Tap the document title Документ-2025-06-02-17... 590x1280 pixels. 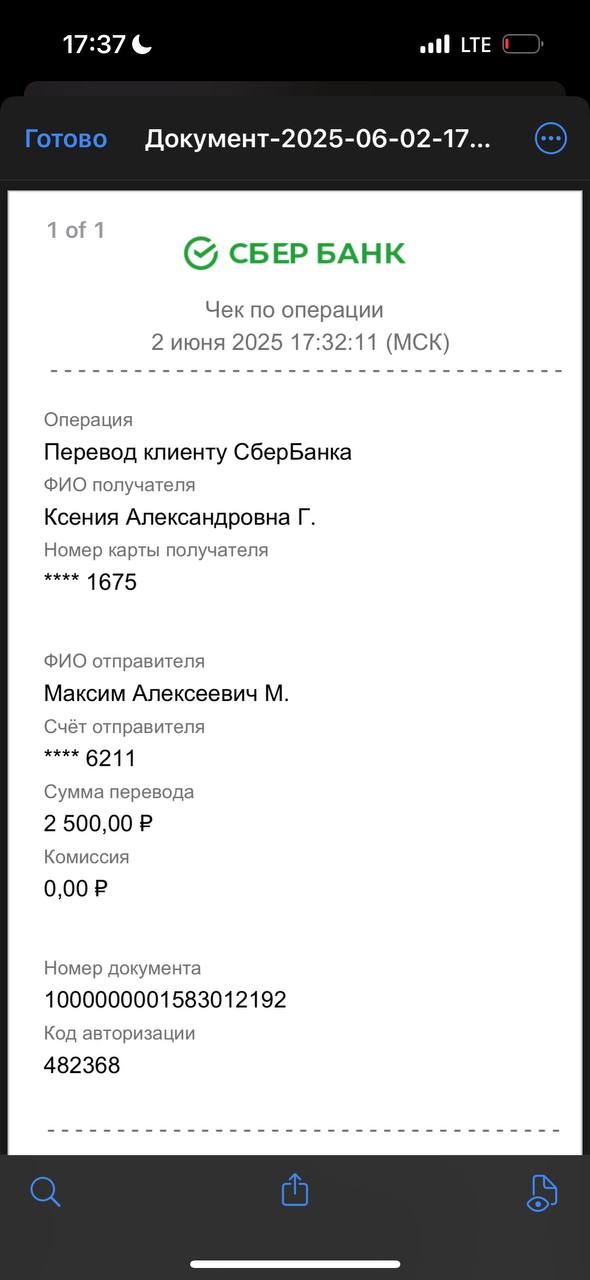(318, 139)
